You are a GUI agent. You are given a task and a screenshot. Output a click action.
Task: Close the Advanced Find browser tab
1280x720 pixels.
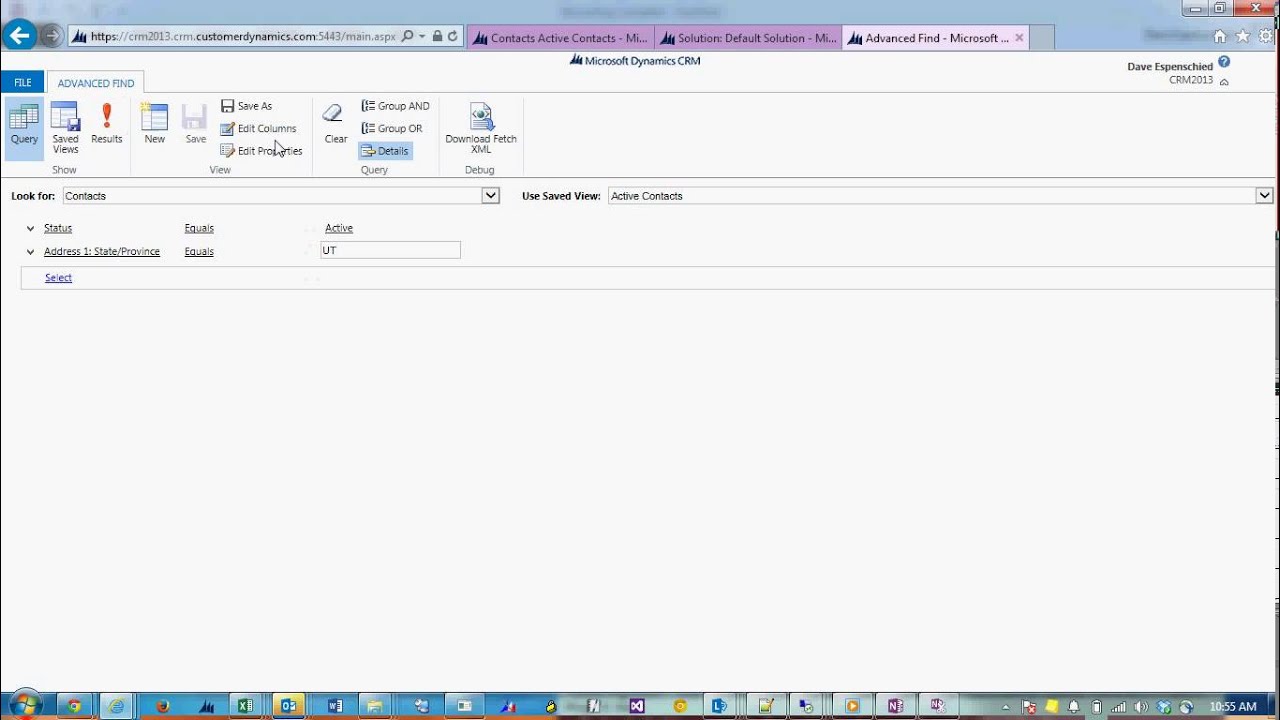click(1019, 38)
